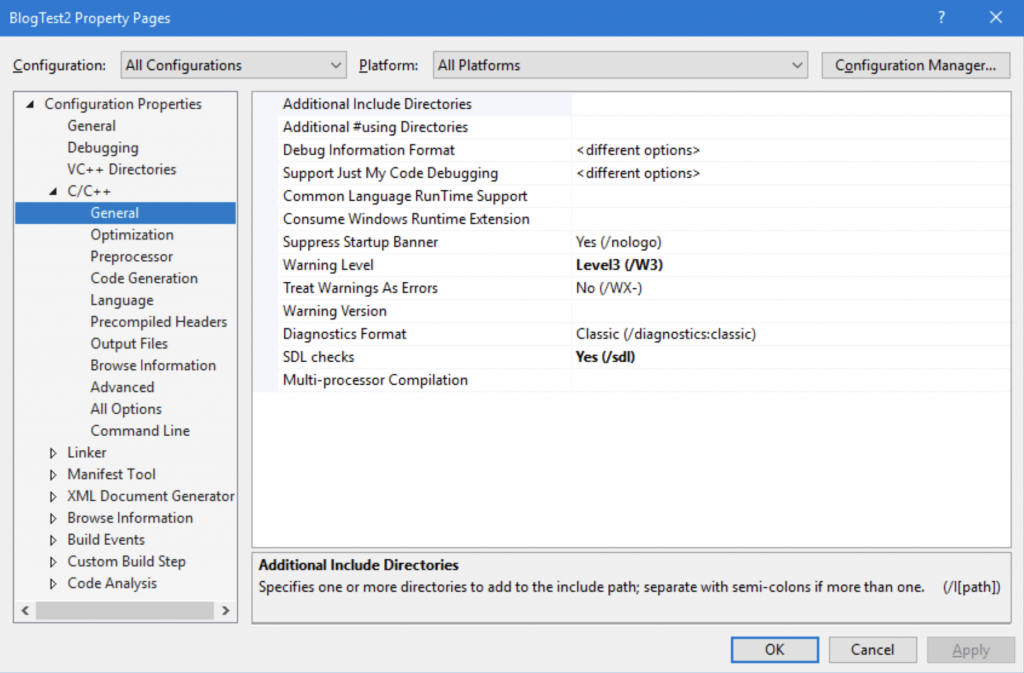Image resolution: width=1024 pixels, height=673 pixels.
Task: Click the Cancel button
Action: (872, 649)
